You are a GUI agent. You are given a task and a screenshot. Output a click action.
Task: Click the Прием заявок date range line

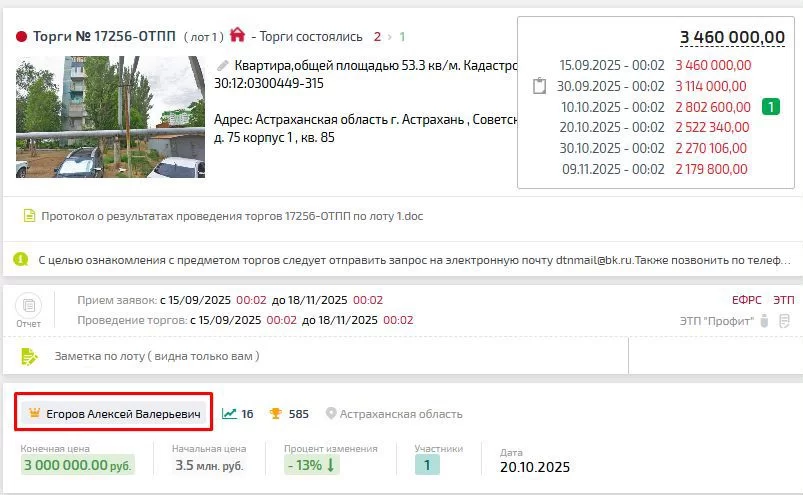tap(230, 300)
